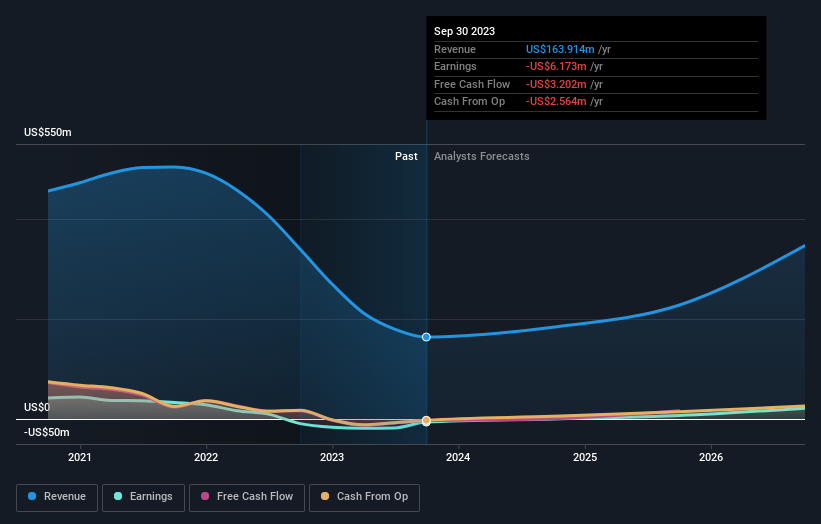Click the -US$6.173m earnings value
This screenshot has height=524, width=821.
click(556, 66)
